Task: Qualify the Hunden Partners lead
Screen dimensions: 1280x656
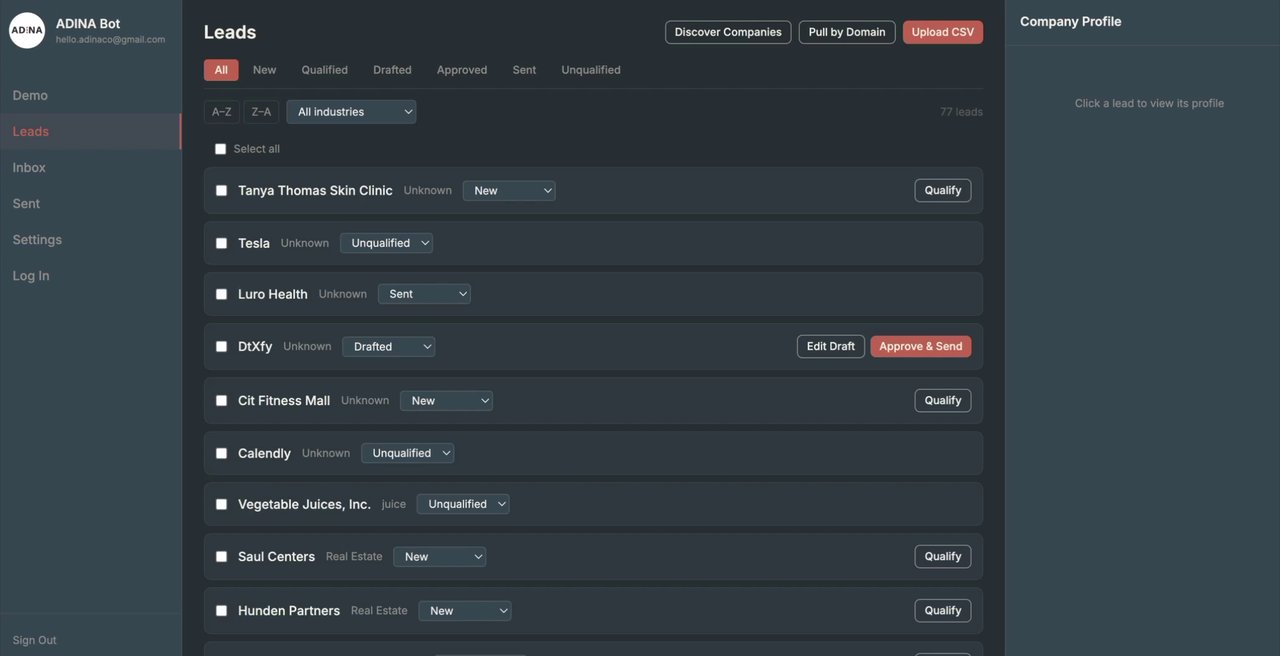Action: 943,610
